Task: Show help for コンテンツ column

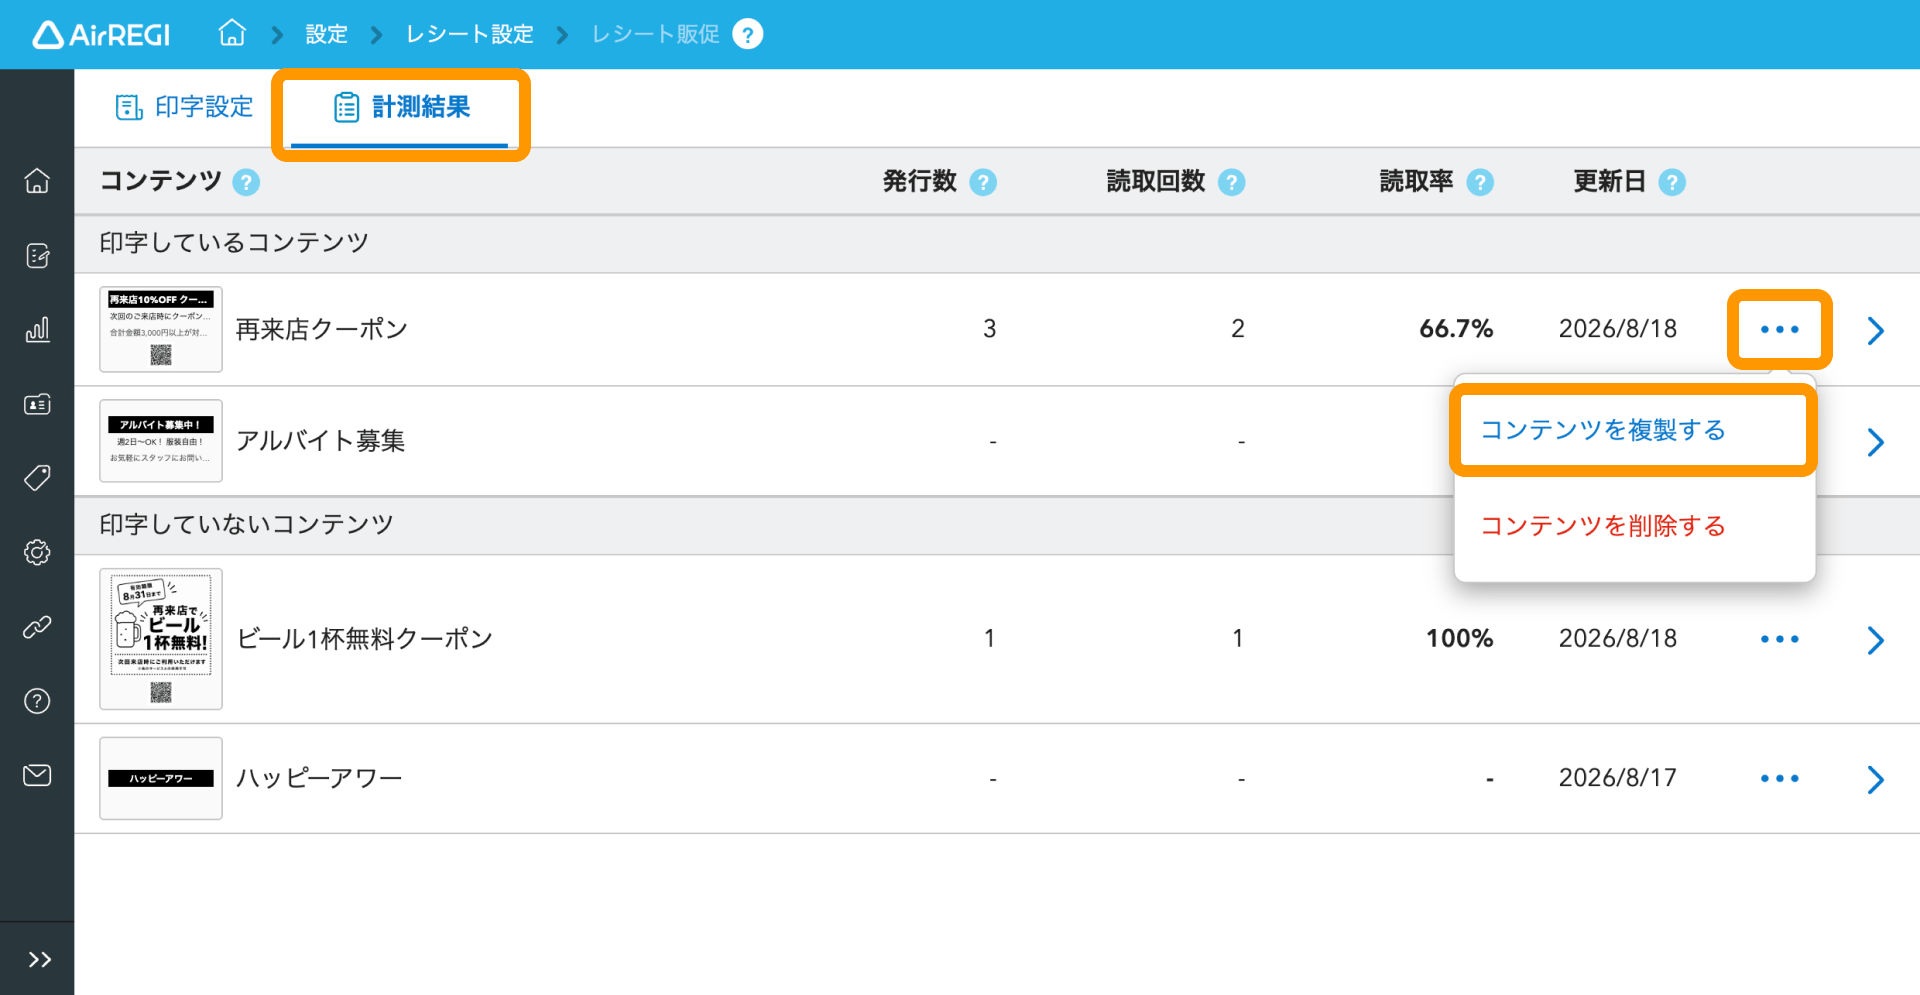Action: [246, 182]
